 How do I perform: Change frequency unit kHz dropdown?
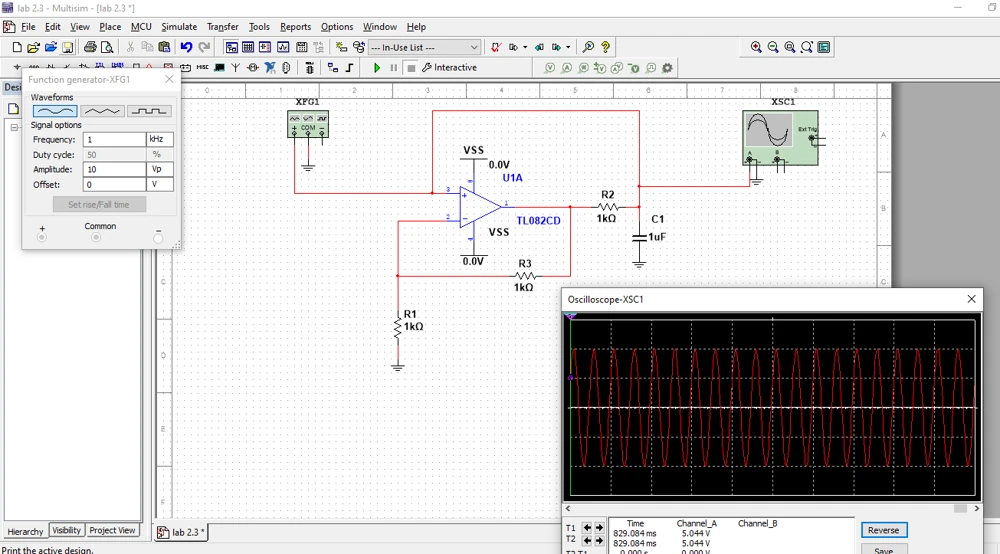pyautogui.click(x=160, y=139)
